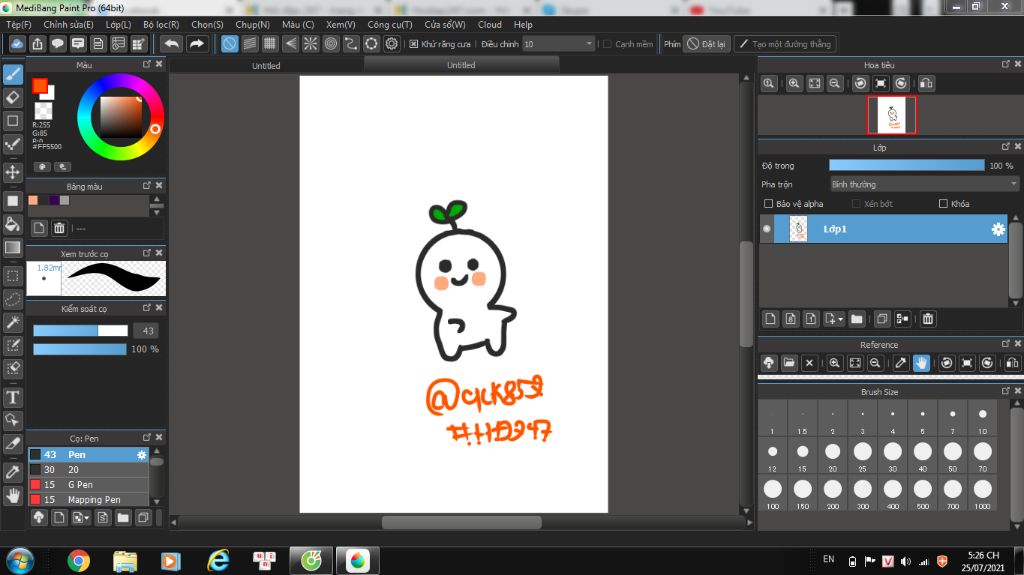This screenshot has width=1024, height=575.
Task: Click the orange swatch in Bảng màu
Action: coord(33,201)
